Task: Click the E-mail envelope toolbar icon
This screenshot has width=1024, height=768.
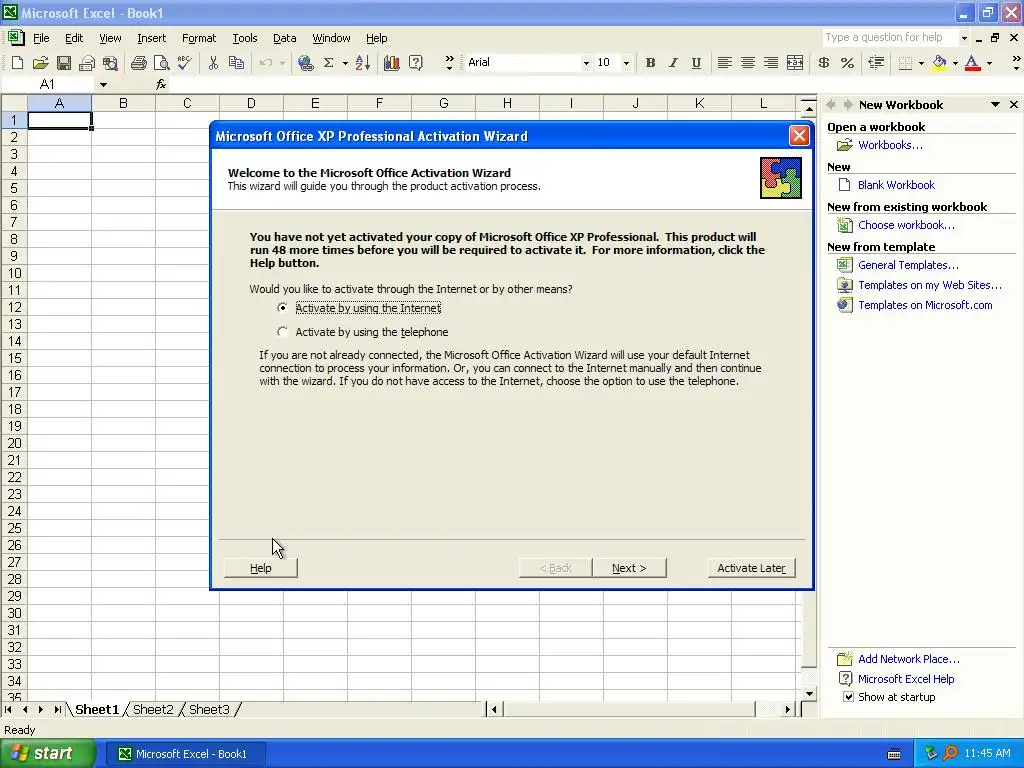Action: (x=87, y=63)
